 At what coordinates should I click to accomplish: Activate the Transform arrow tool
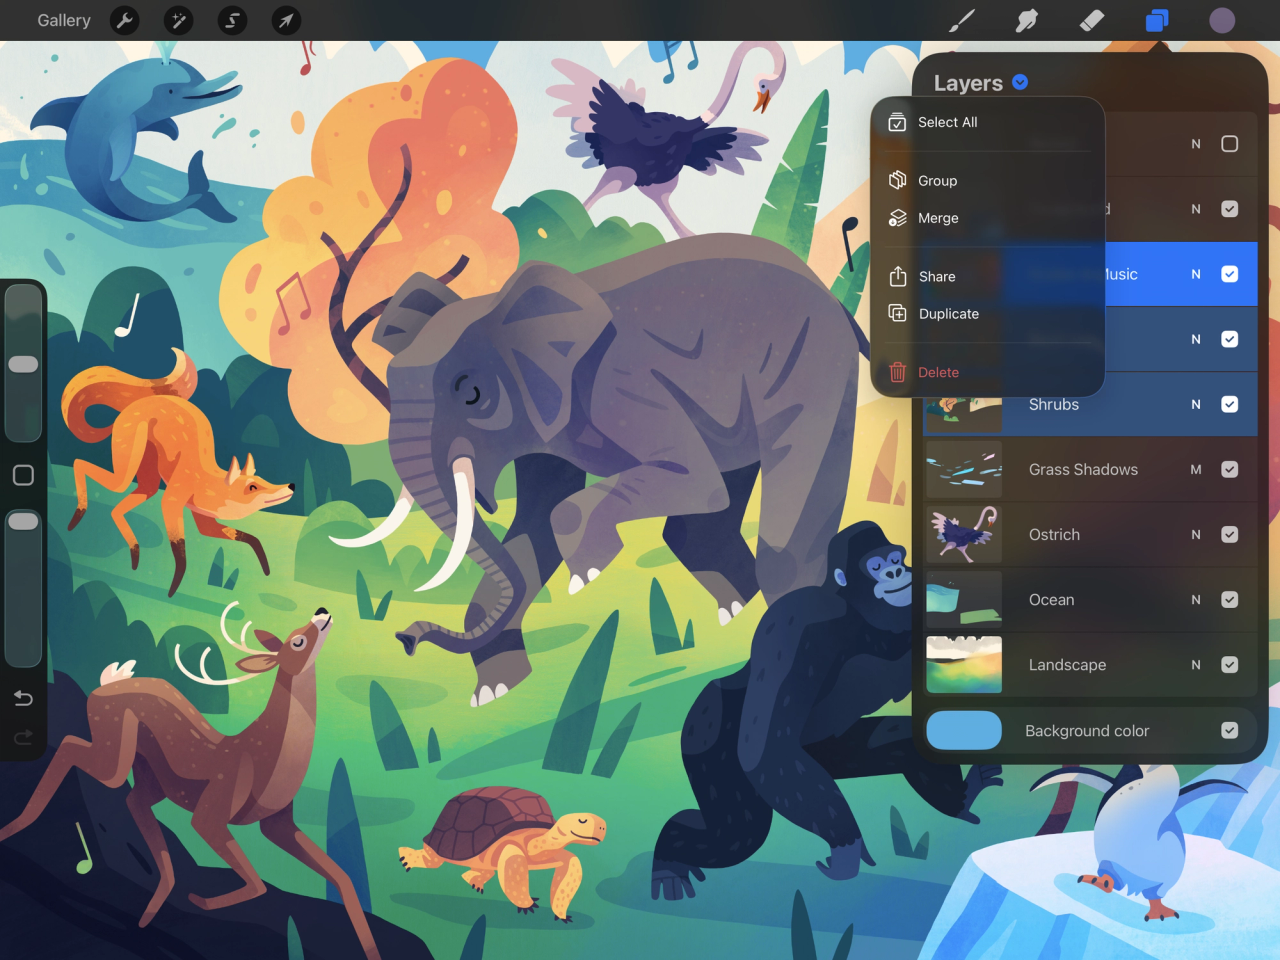[286, 20]
